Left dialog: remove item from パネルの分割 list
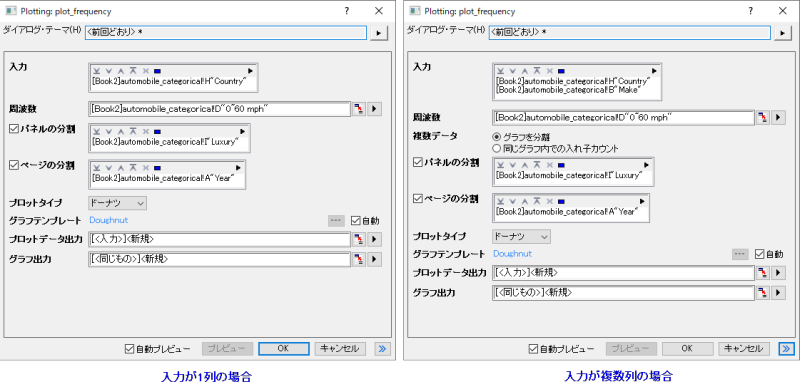This screenshot has width=800, height=386. click(x=145, y=132)
